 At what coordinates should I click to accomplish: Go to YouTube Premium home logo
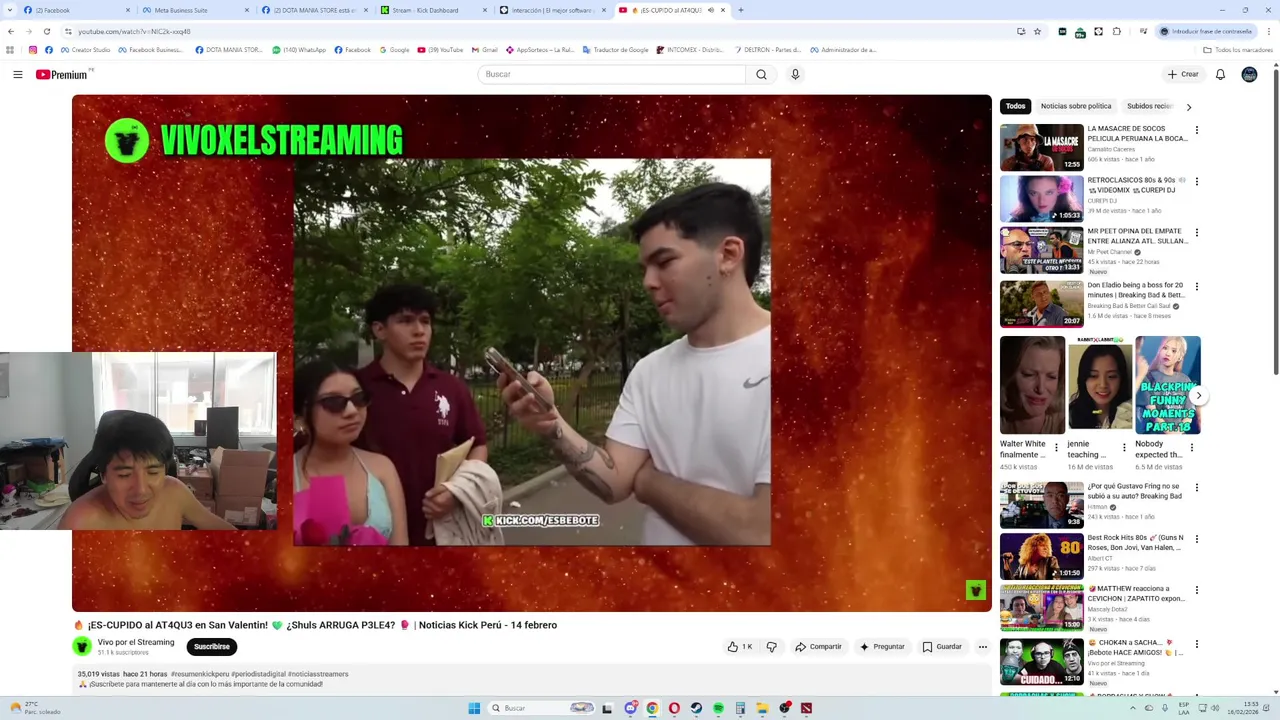(x=62, y=74)
